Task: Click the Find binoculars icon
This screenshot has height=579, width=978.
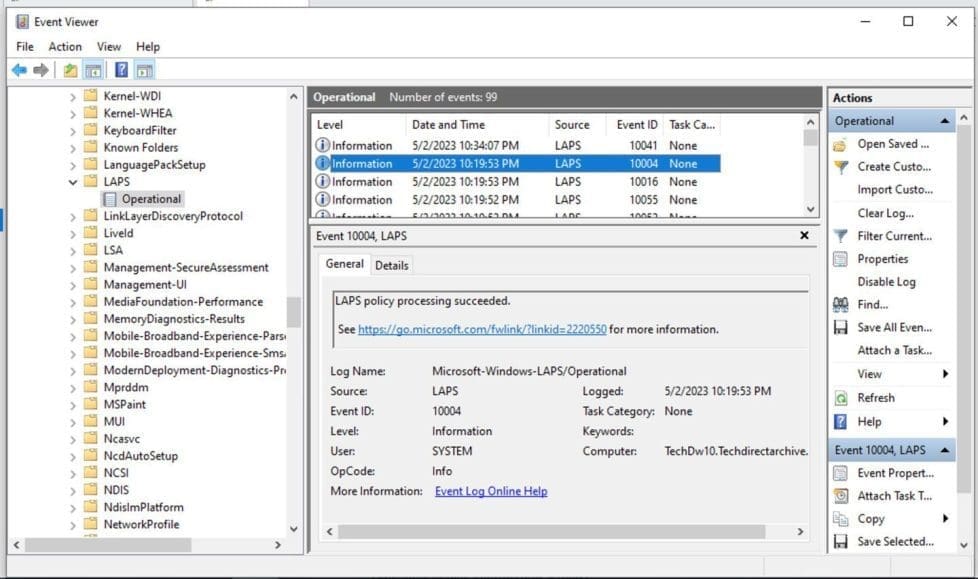Action: coord(841,305)
